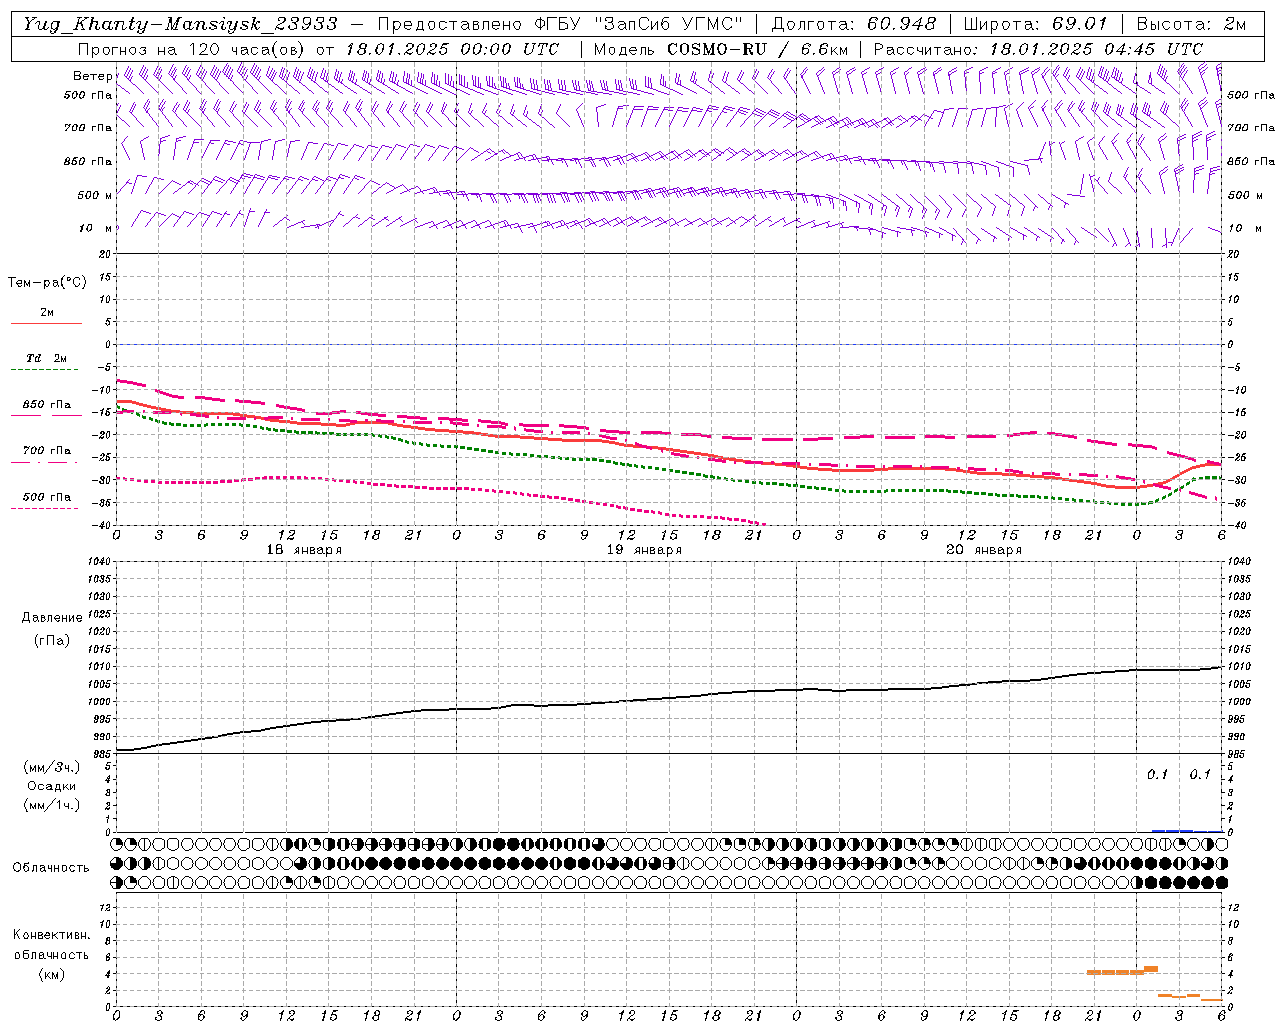Click the (мм/1ч.) precipitation unit label
The width and height of the screenshot is (1280, 1024).
click(x=52, y=805)
